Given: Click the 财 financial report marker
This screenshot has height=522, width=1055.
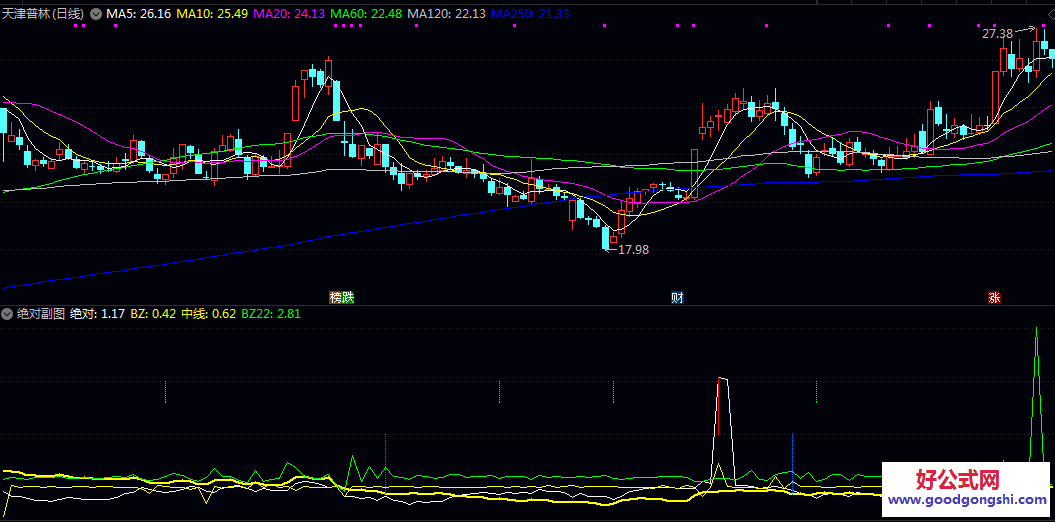Looking at the screenshot, I should tap(677, 297).
